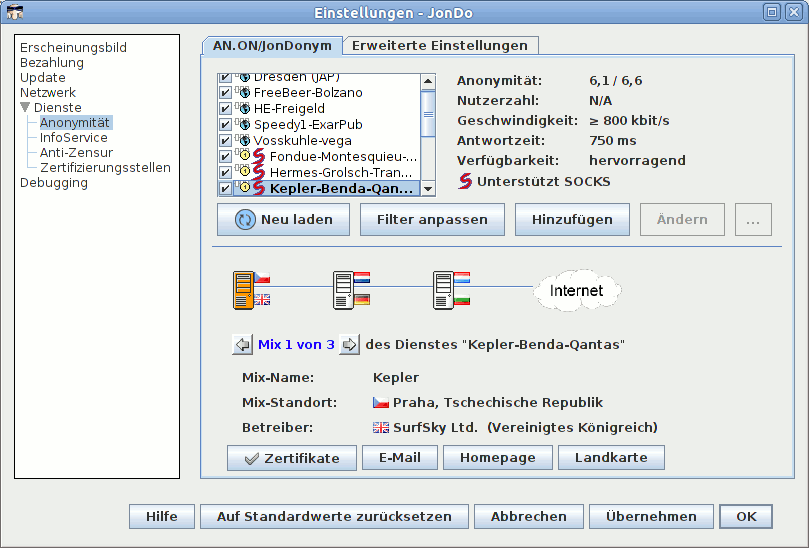Click the Mix 1 von 3 link
The height and width of the screenshot is (548, 809).
[296, 344]
